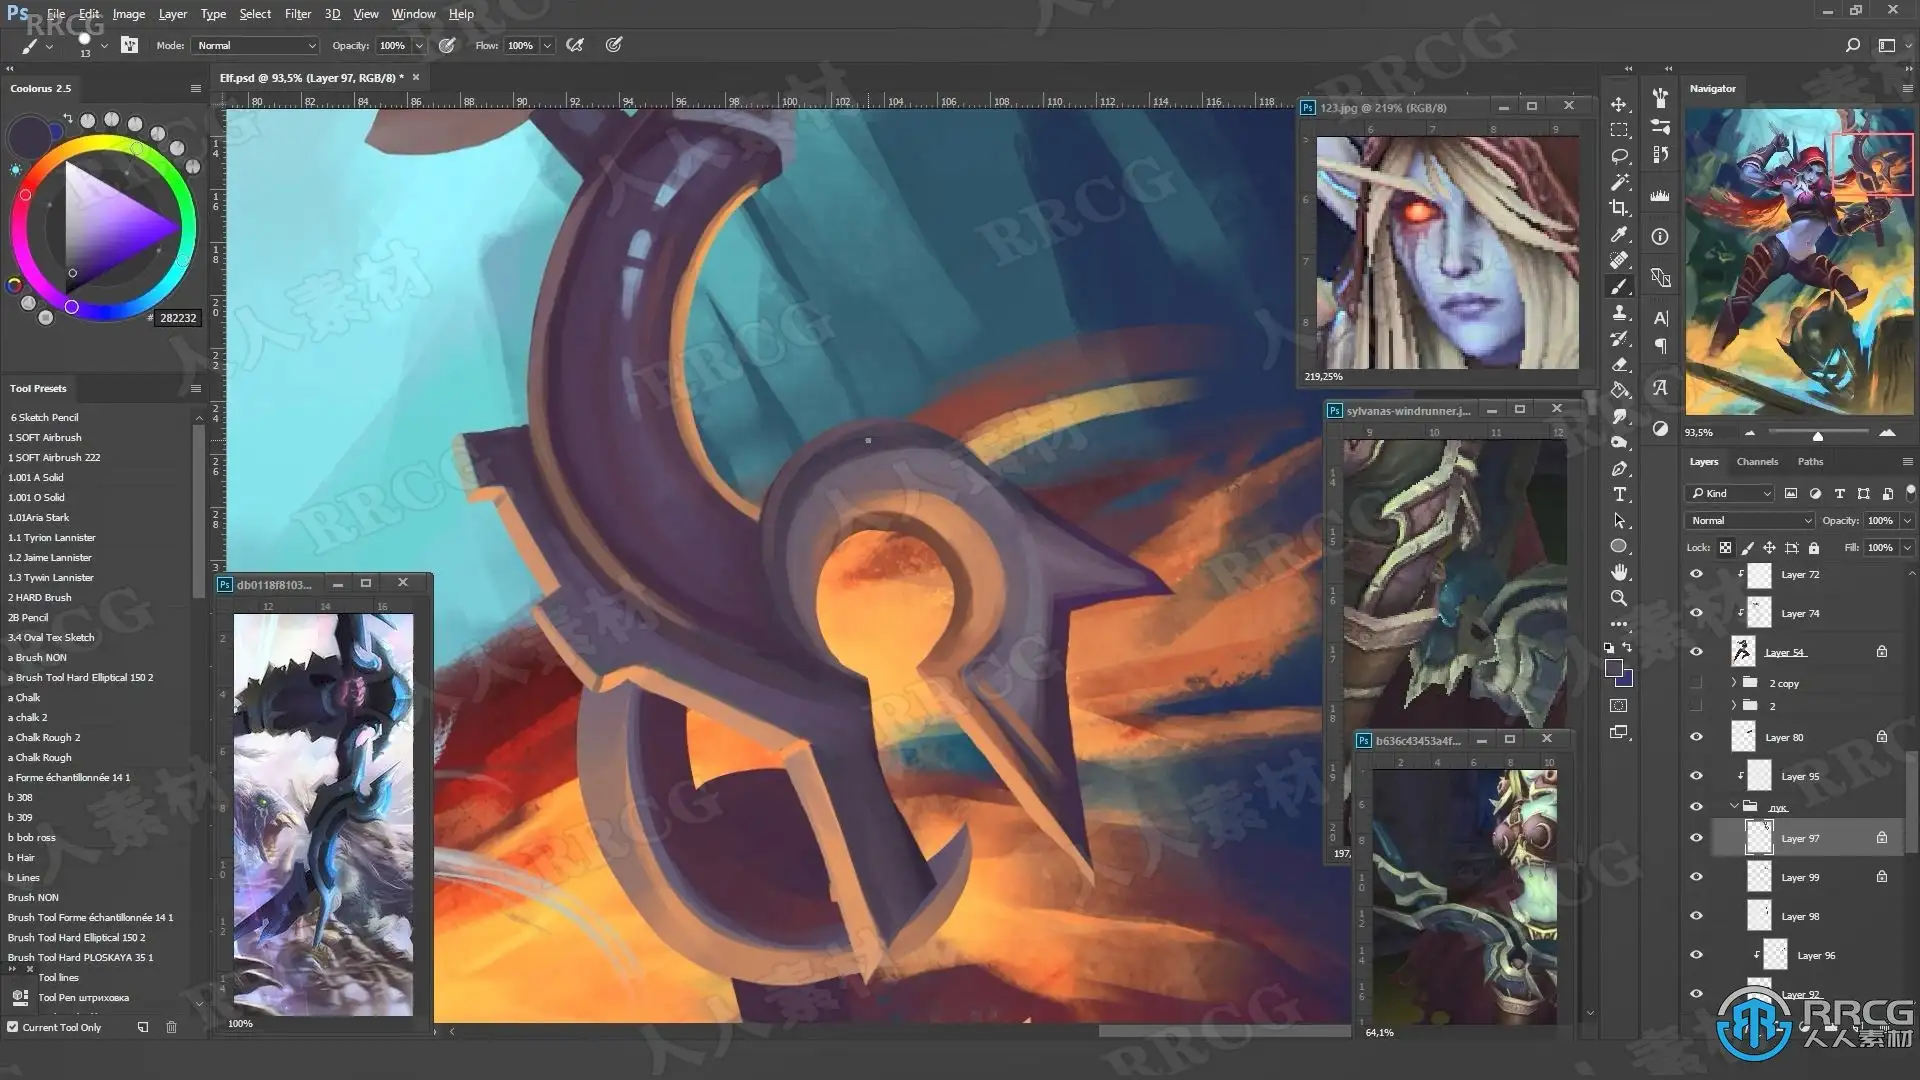This screenshot has height=1080, width=1920.
Task: Select the Healing Brush tool
Action: [x=1619, y=261]
